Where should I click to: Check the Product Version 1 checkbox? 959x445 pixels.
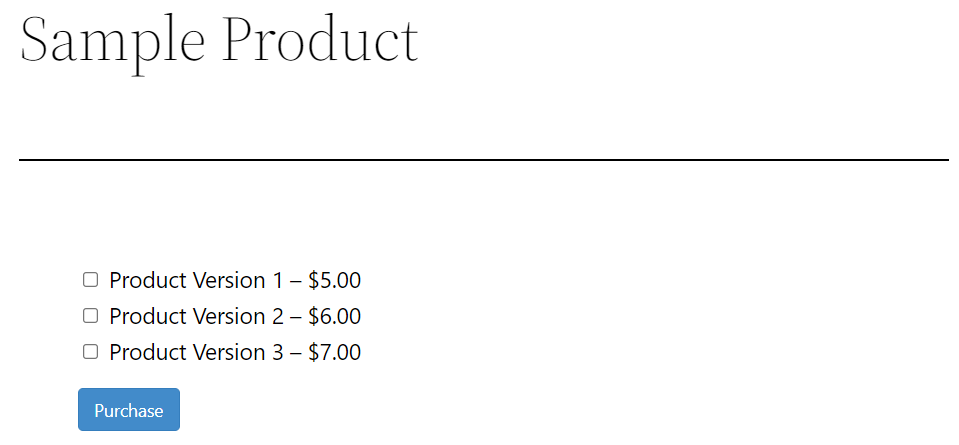point(90,280)
